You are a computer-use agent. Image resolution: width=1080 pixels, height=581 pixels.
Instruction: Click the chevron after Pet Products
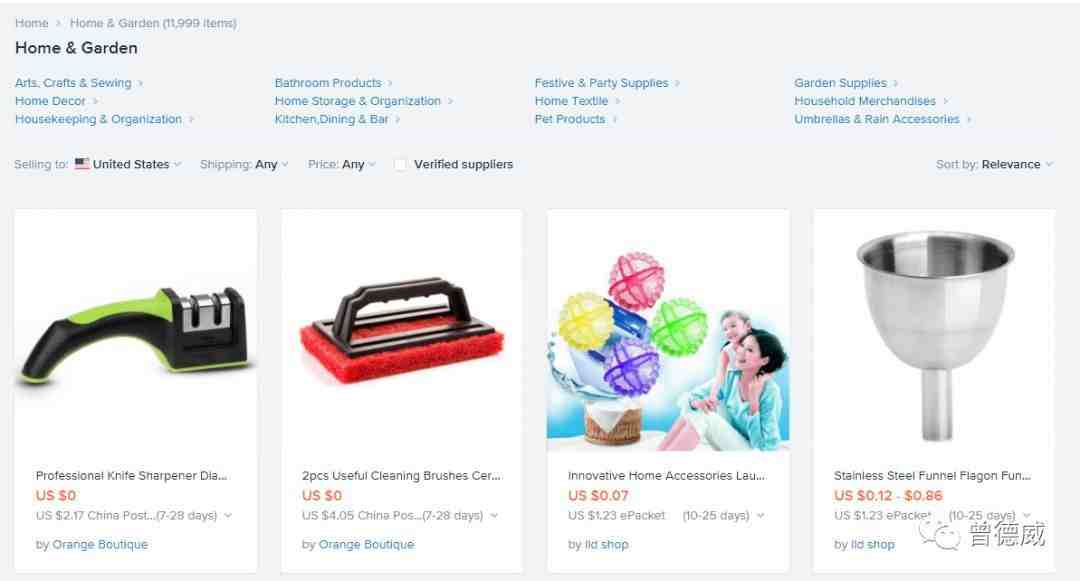point(614,120)
